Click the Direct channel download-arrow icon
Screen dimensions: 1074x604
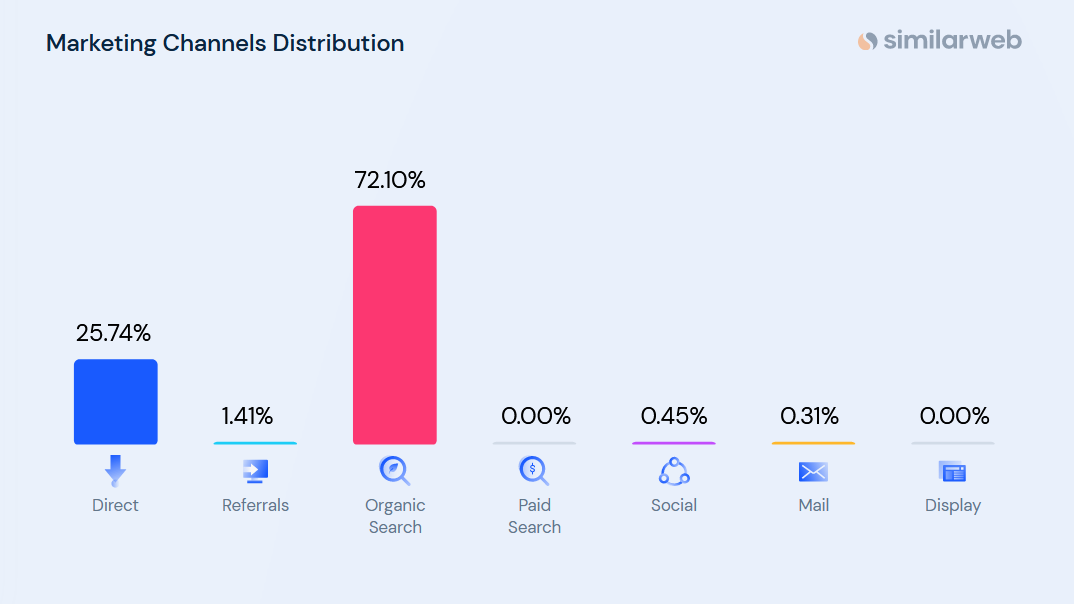click(x=115, y=470)
